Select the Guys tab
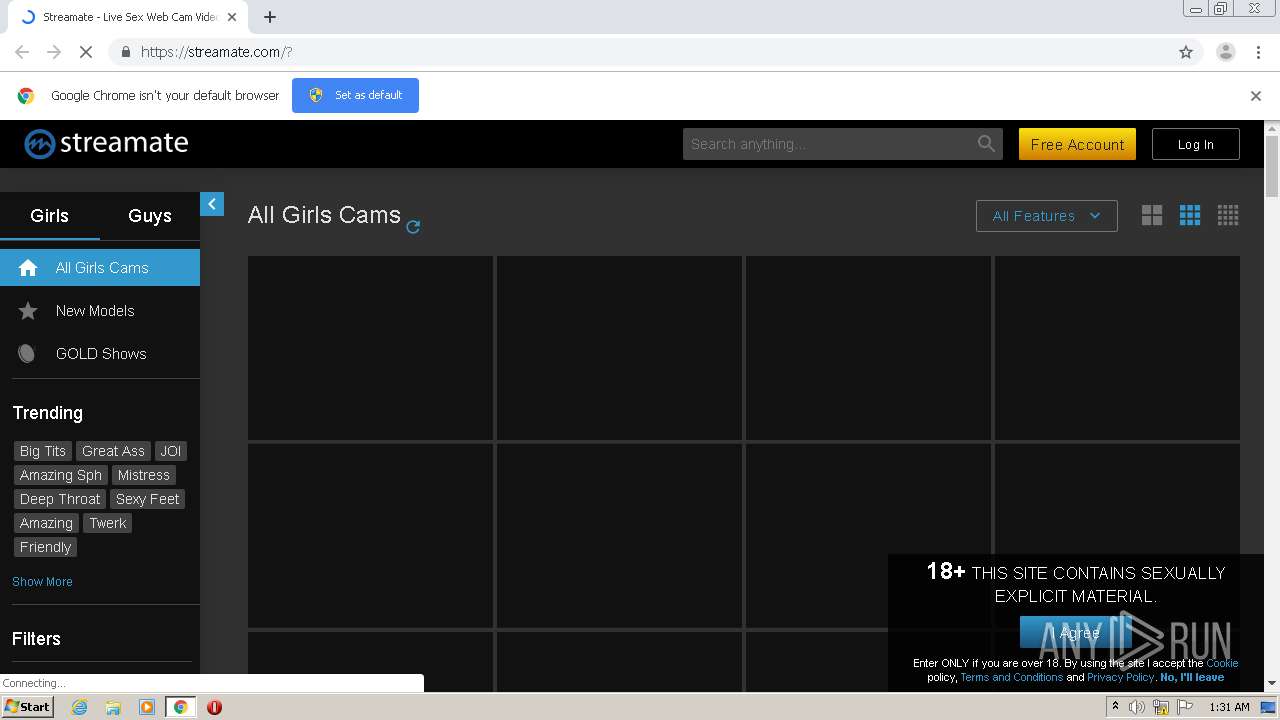Viewport: 1280px width, 720px height. click(150, 216)
